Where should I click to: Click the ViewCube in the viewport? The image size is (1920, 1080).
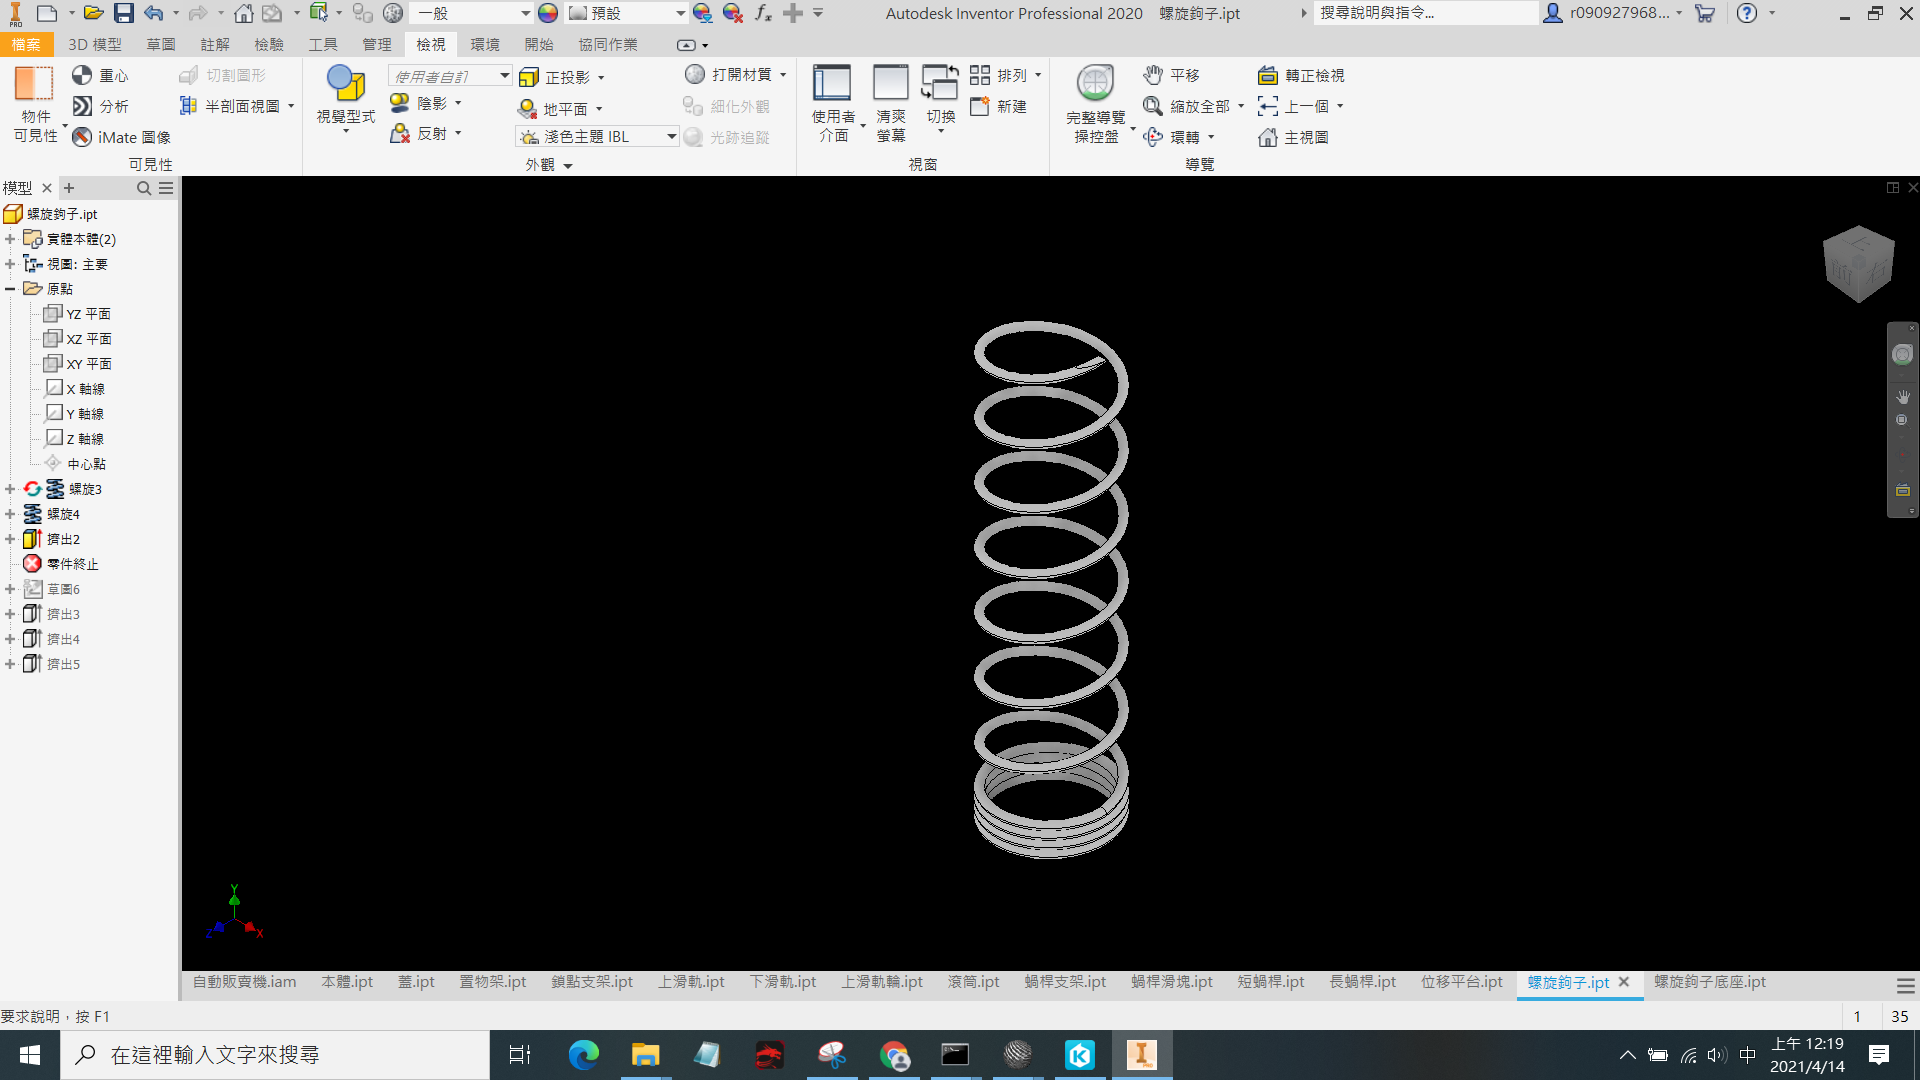tap(1858, 264)
